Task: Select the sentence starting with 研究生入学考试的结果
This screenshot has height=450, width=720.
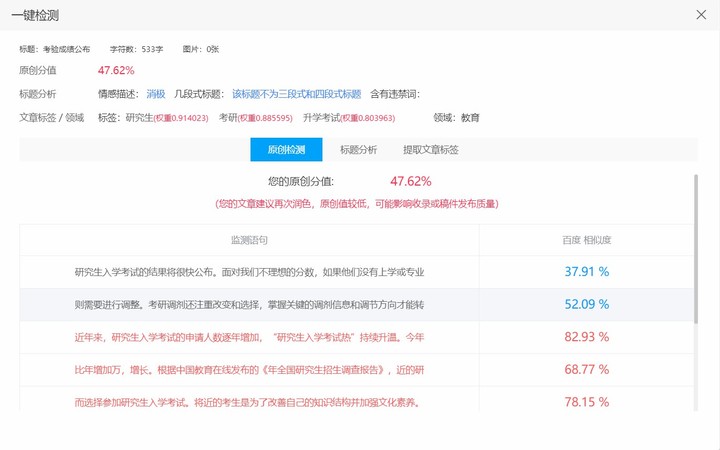Action: (249, 272)
